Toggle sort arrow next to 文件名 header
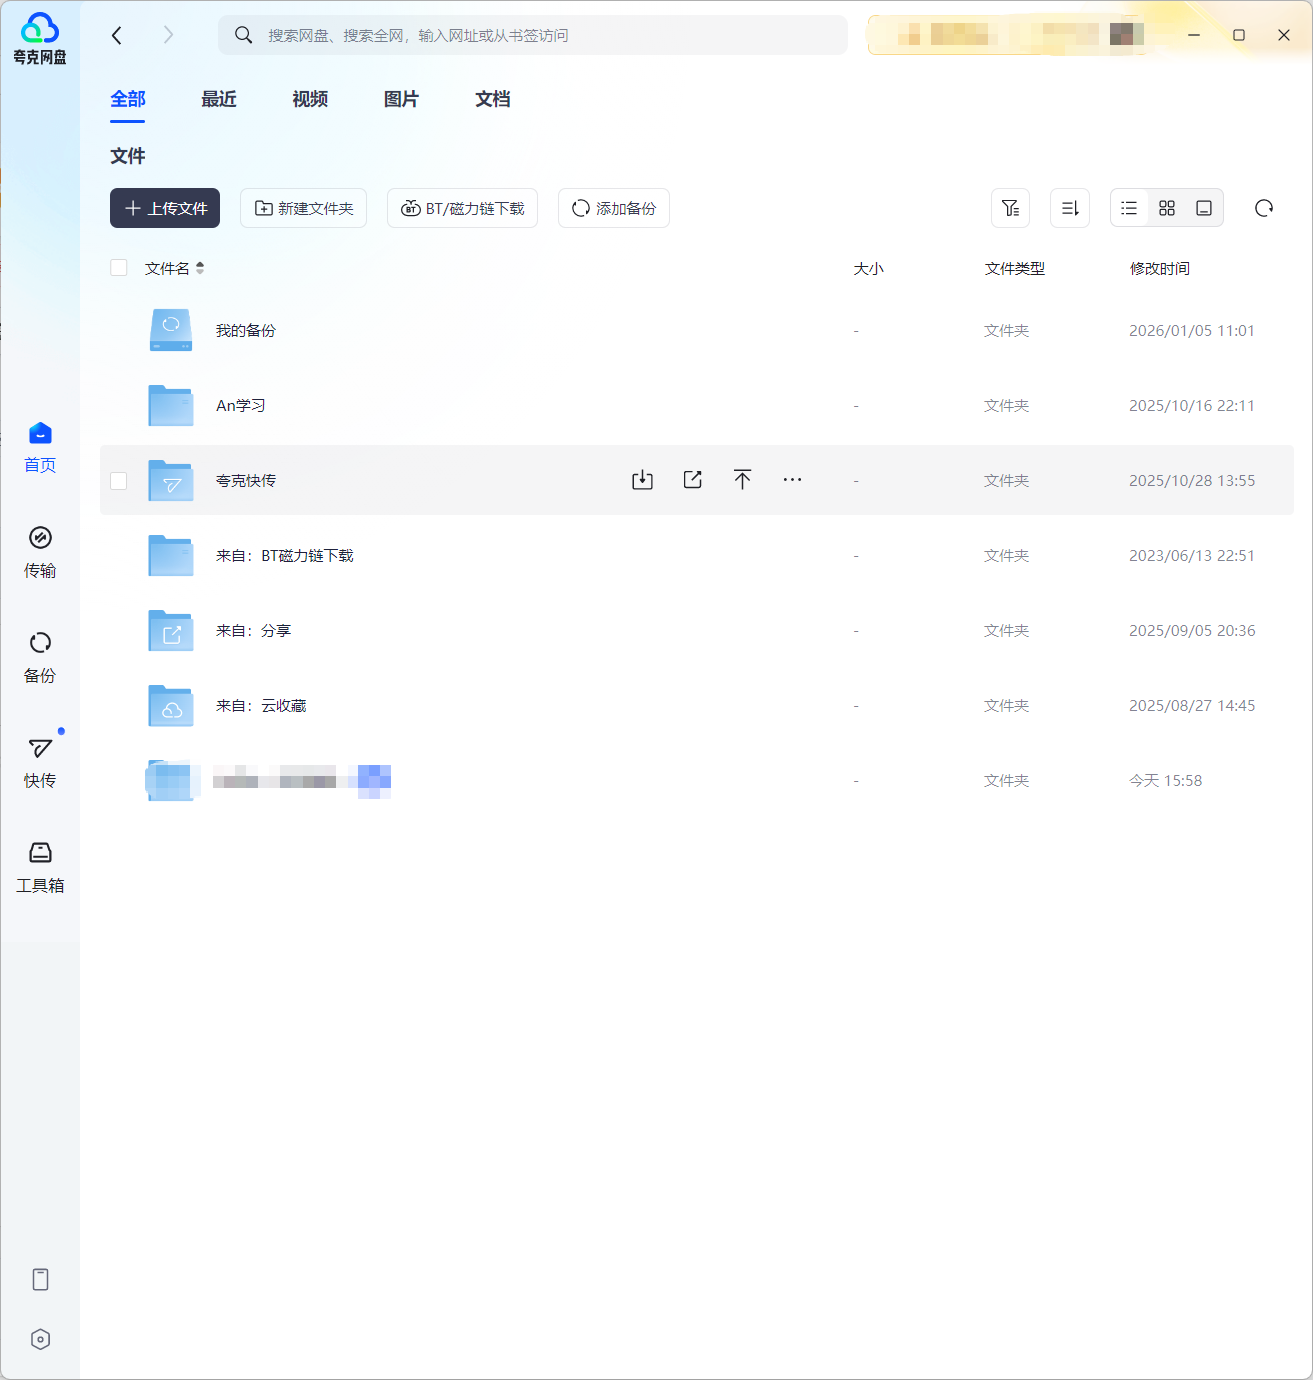1313x1380 pixels. tap(200, 268)
